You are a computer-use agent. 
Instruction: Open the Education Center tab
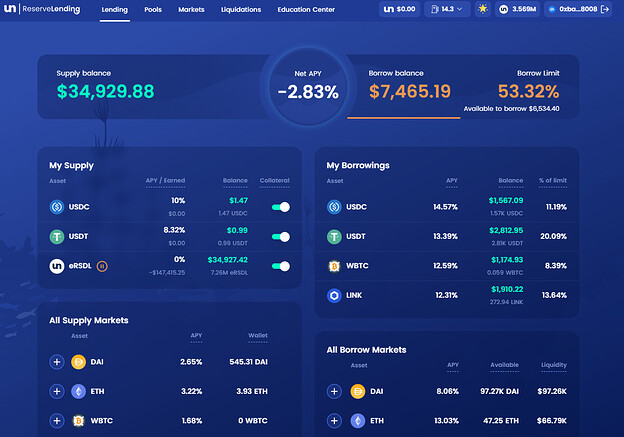(x=306, y=10)
